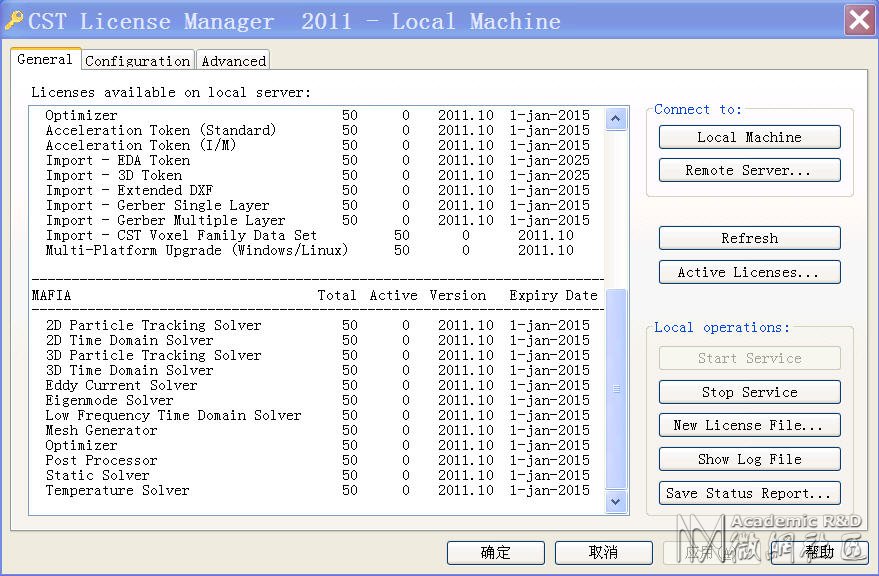Click the key icon in the title bar
Image resolution: width=879 pixels, height=576 pixels.
click(x=13, y=20)
